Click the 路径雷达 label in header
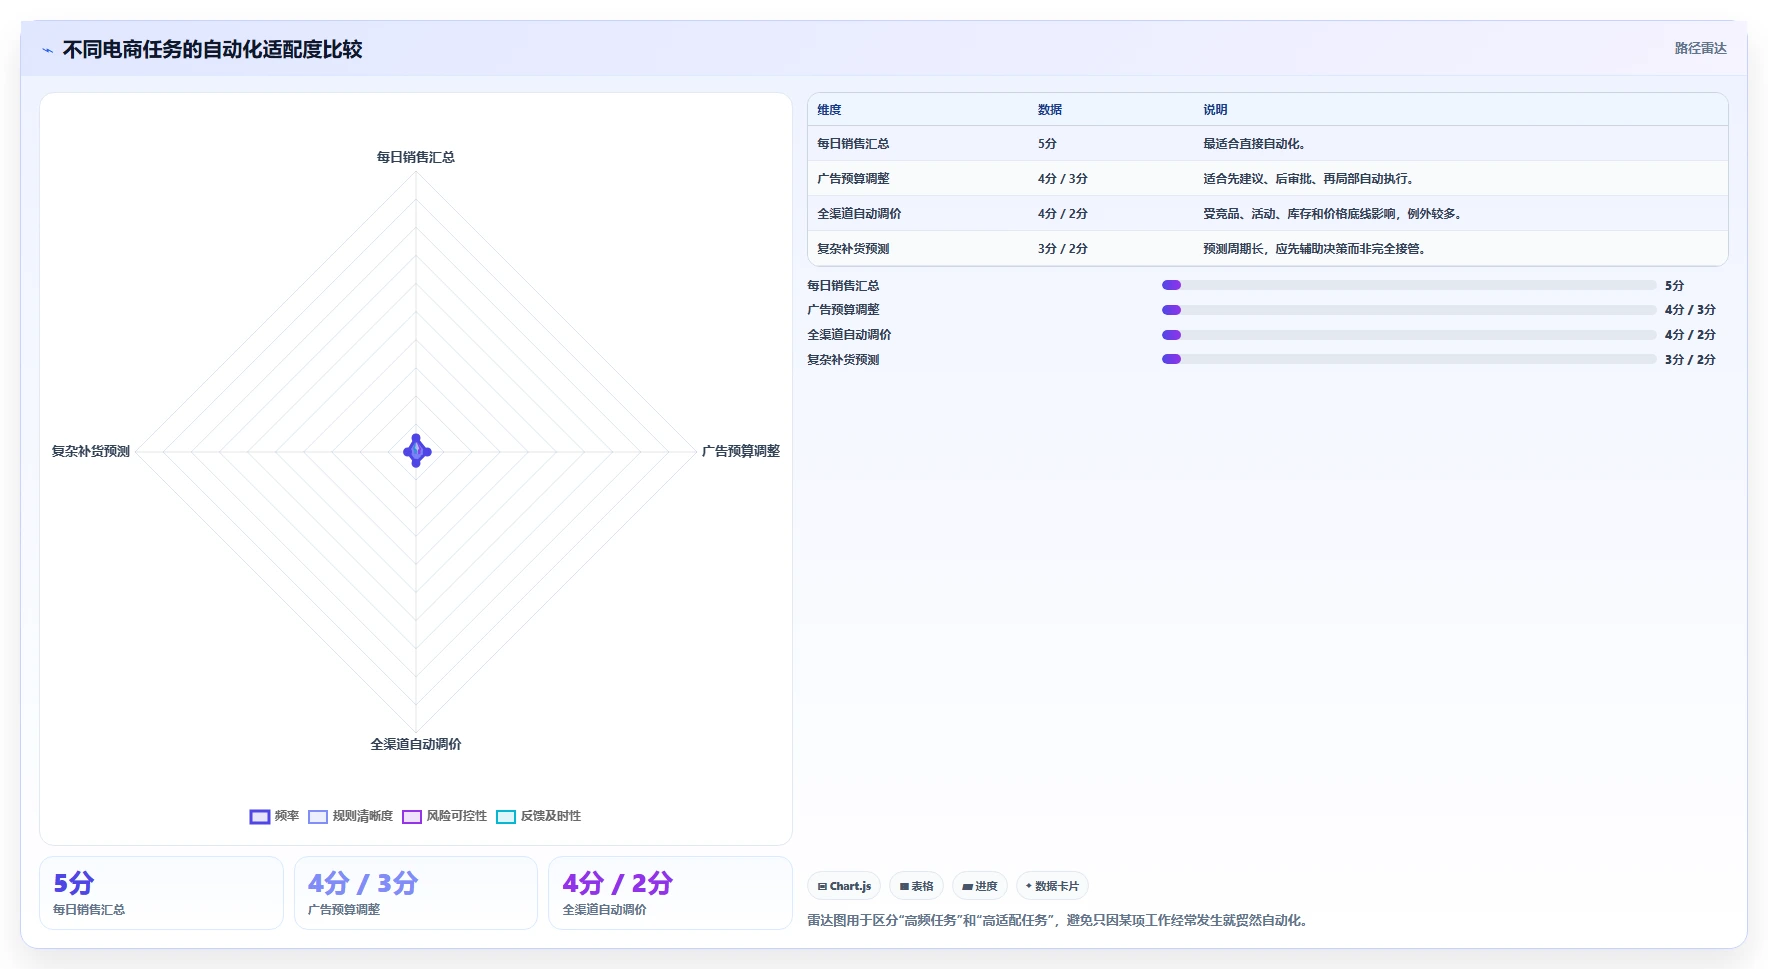The height and width of the screenshot is (969, 1768). click(x=1700, y=48)
